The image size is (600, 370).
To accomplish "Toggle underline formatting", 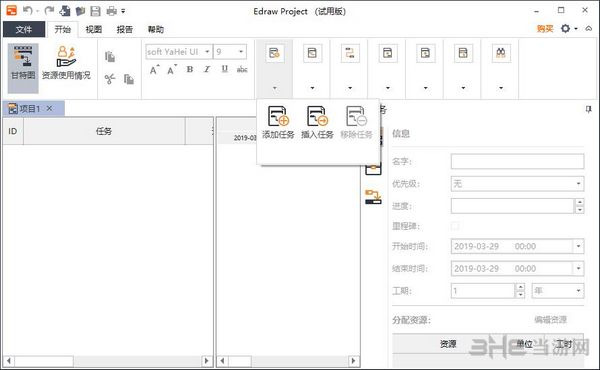I will (225, 69).
